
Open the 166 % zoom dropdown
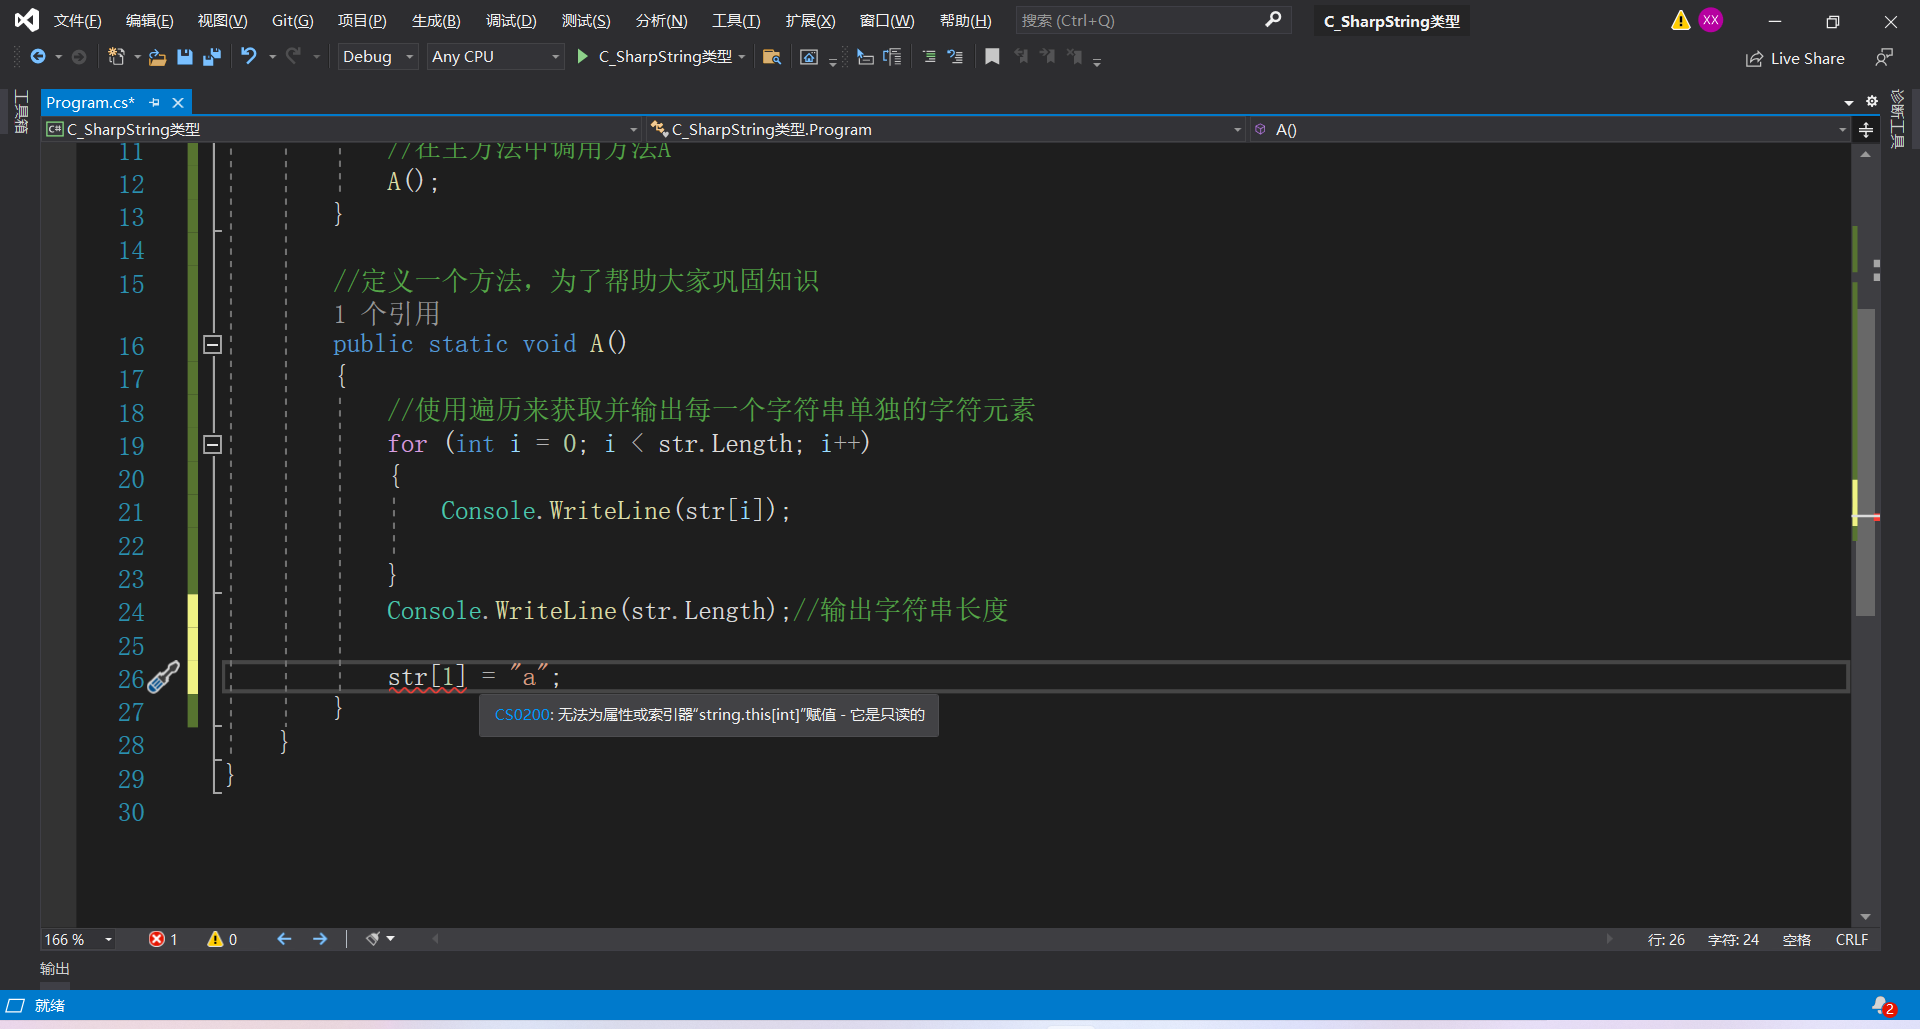coord(79,939)
